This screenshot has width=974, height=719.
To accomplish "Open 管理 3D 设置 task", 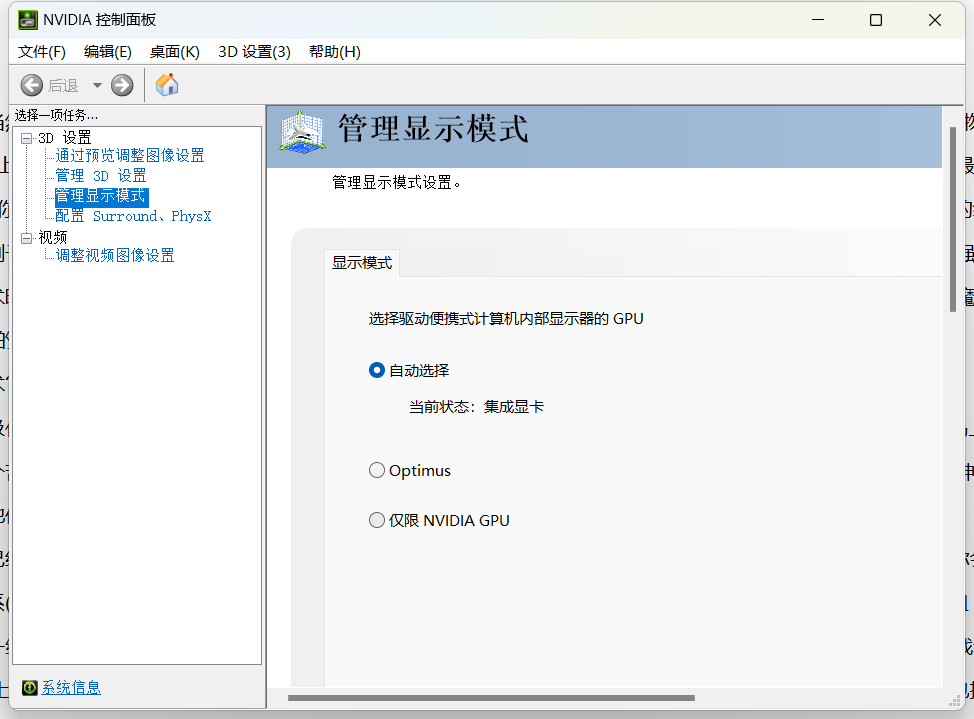I will click(101, 176).
